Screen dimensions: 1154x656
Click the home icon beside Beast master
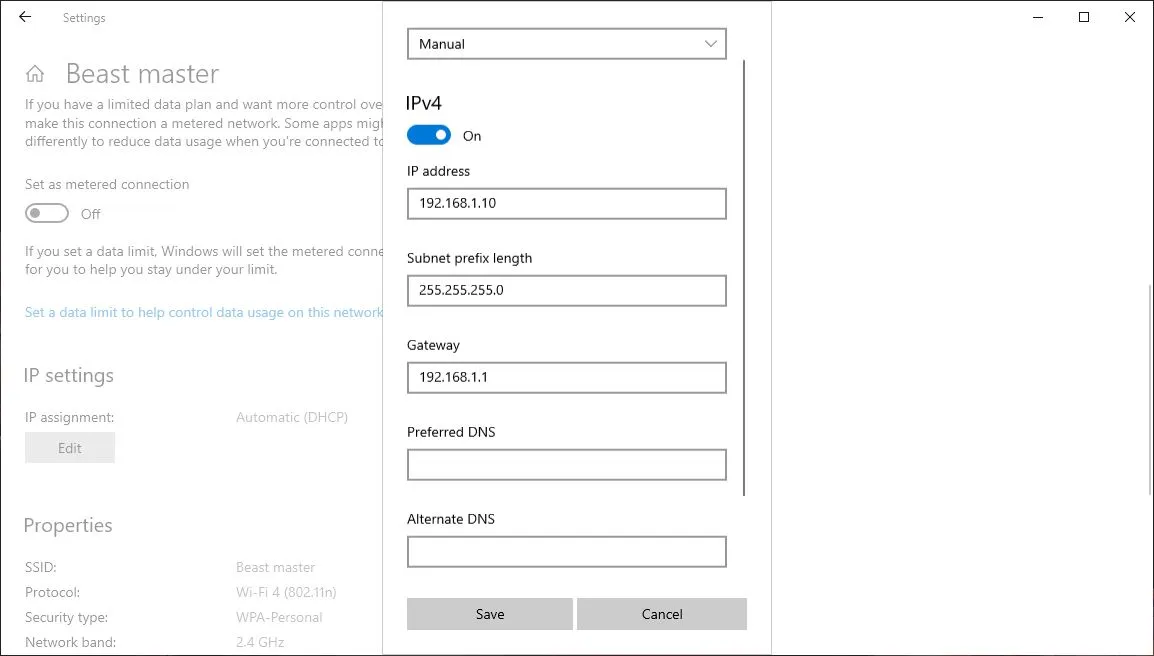[35, 73]
